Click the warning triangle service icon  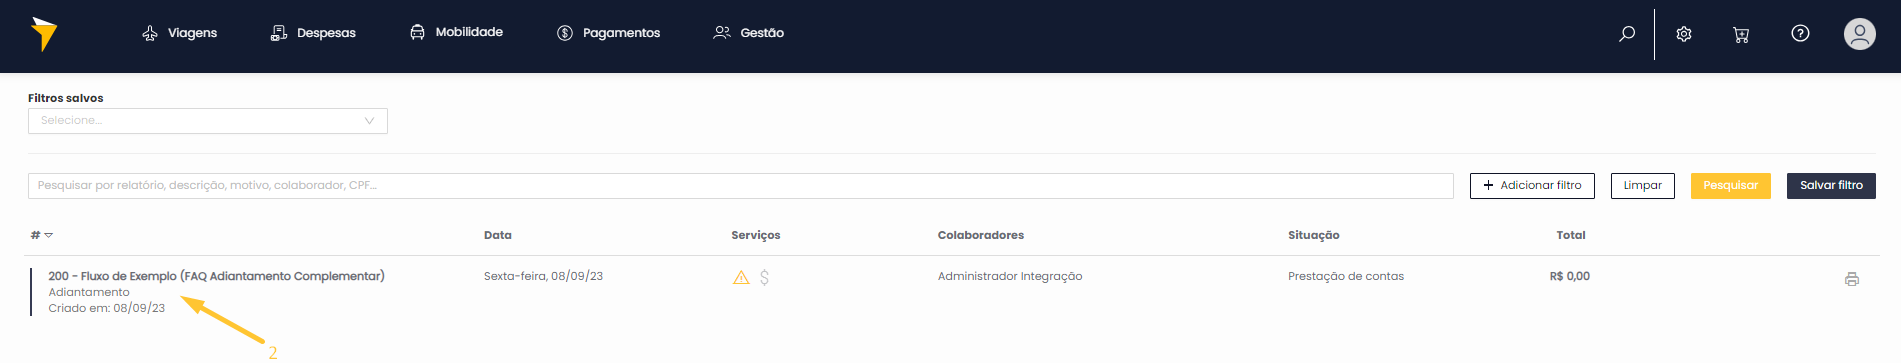click(741, 277)
